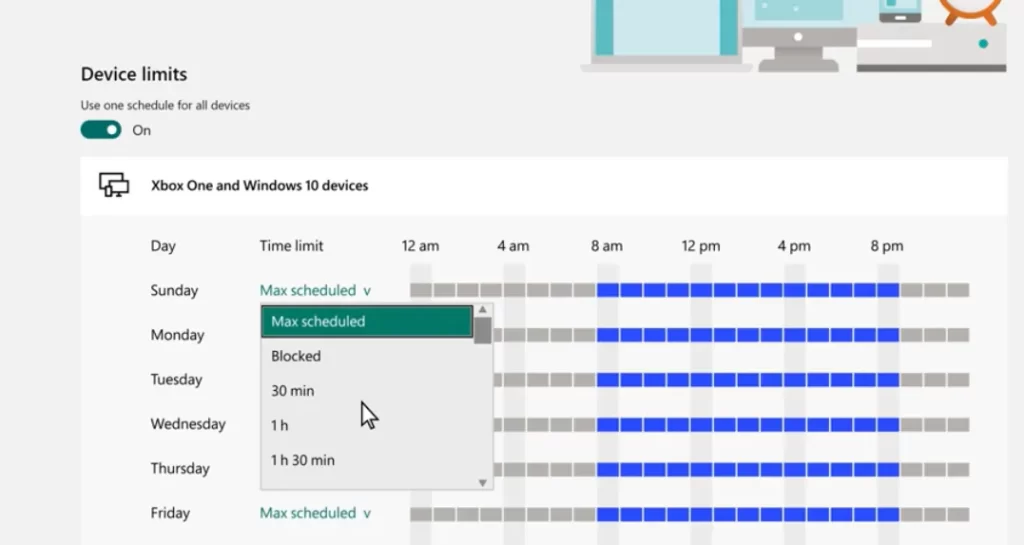The image size is (1024, 545).
Task: Pick 30 min time limit option
Action: click(366, 390)
